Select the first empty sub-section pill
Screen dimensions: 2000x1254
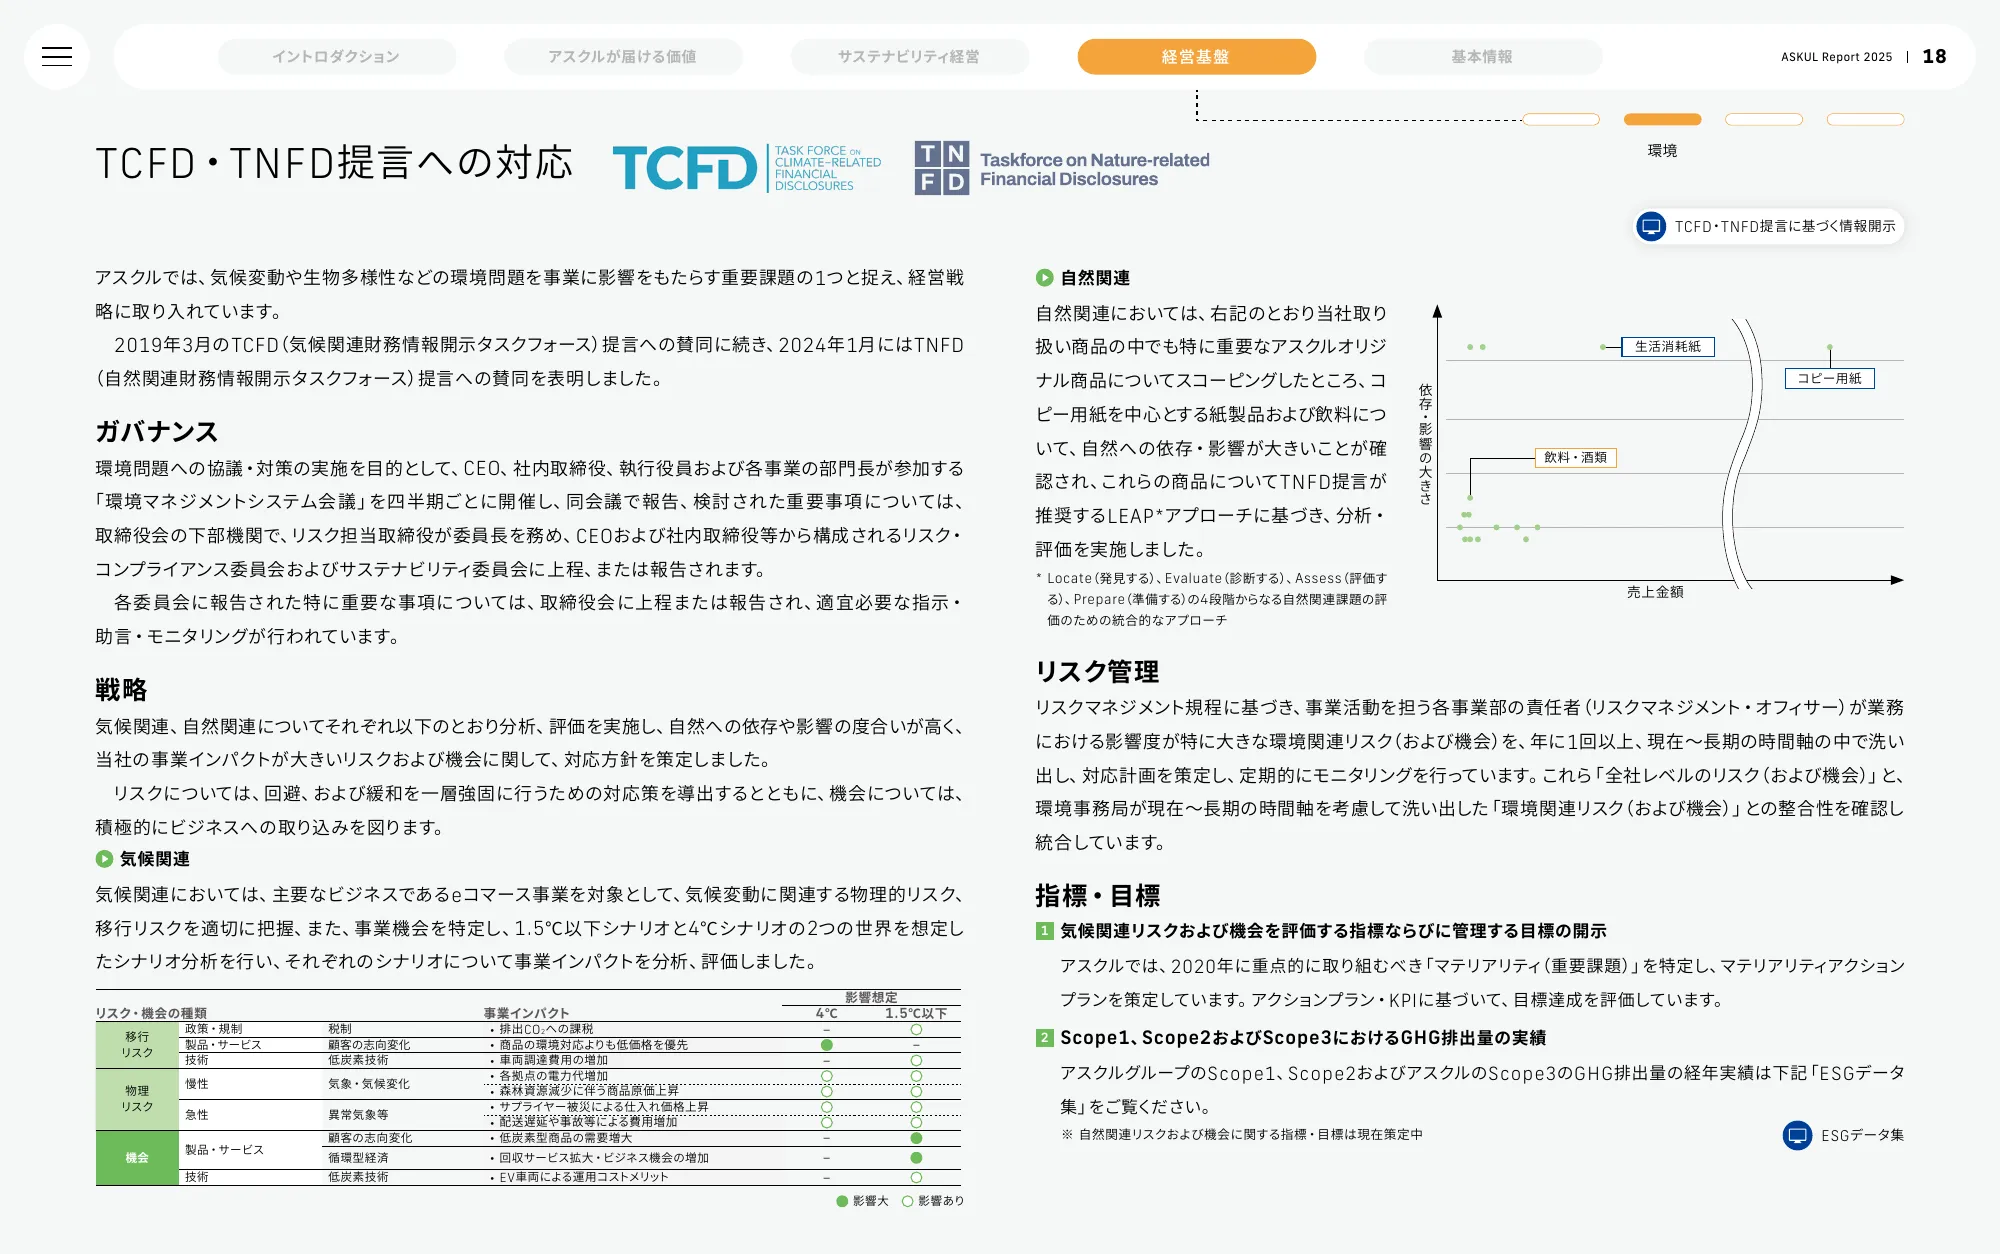[x=1561, y=120]
